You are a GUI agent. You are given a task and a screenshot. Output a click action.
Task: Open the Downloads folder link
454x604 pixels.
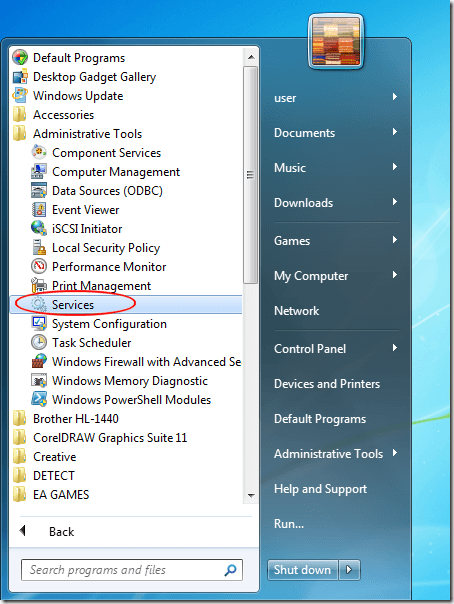point(303,203)
